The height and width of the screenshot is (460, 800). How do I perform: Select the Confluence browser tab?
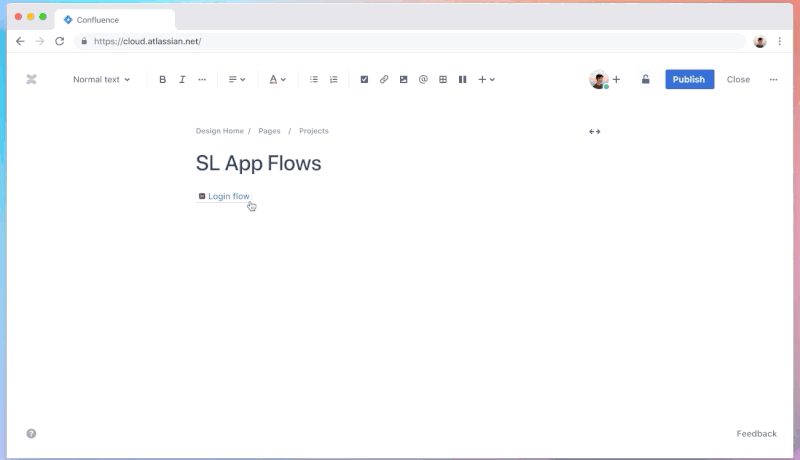coord(115,20)
